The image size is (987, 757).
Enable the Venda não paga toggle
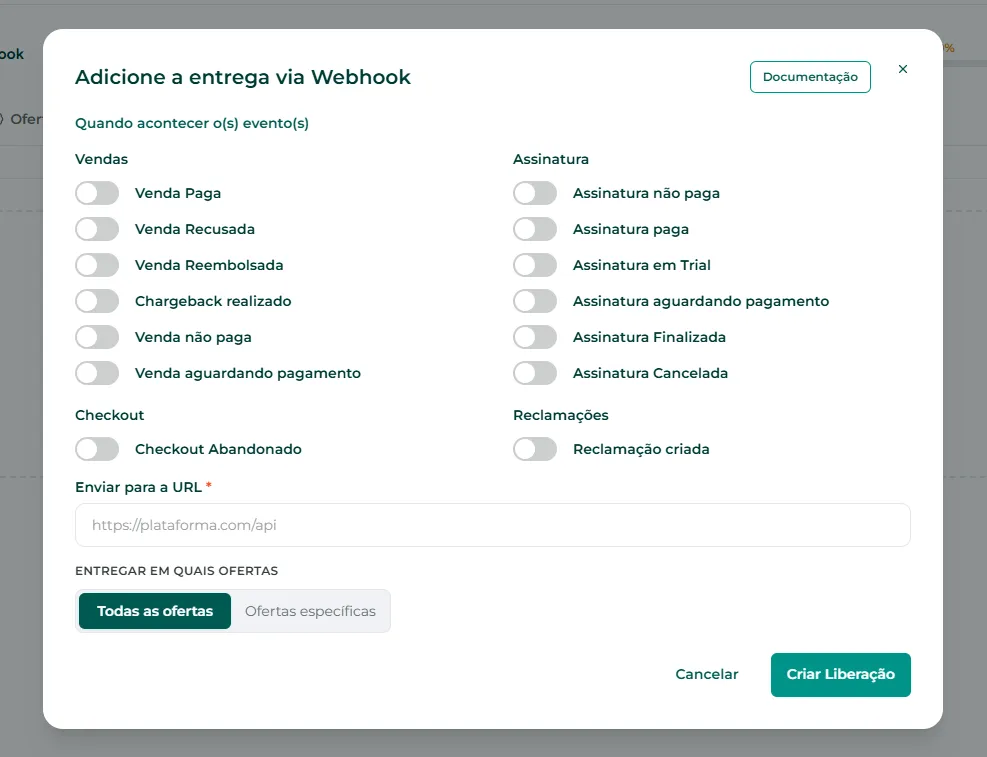(x=97, y=337)
